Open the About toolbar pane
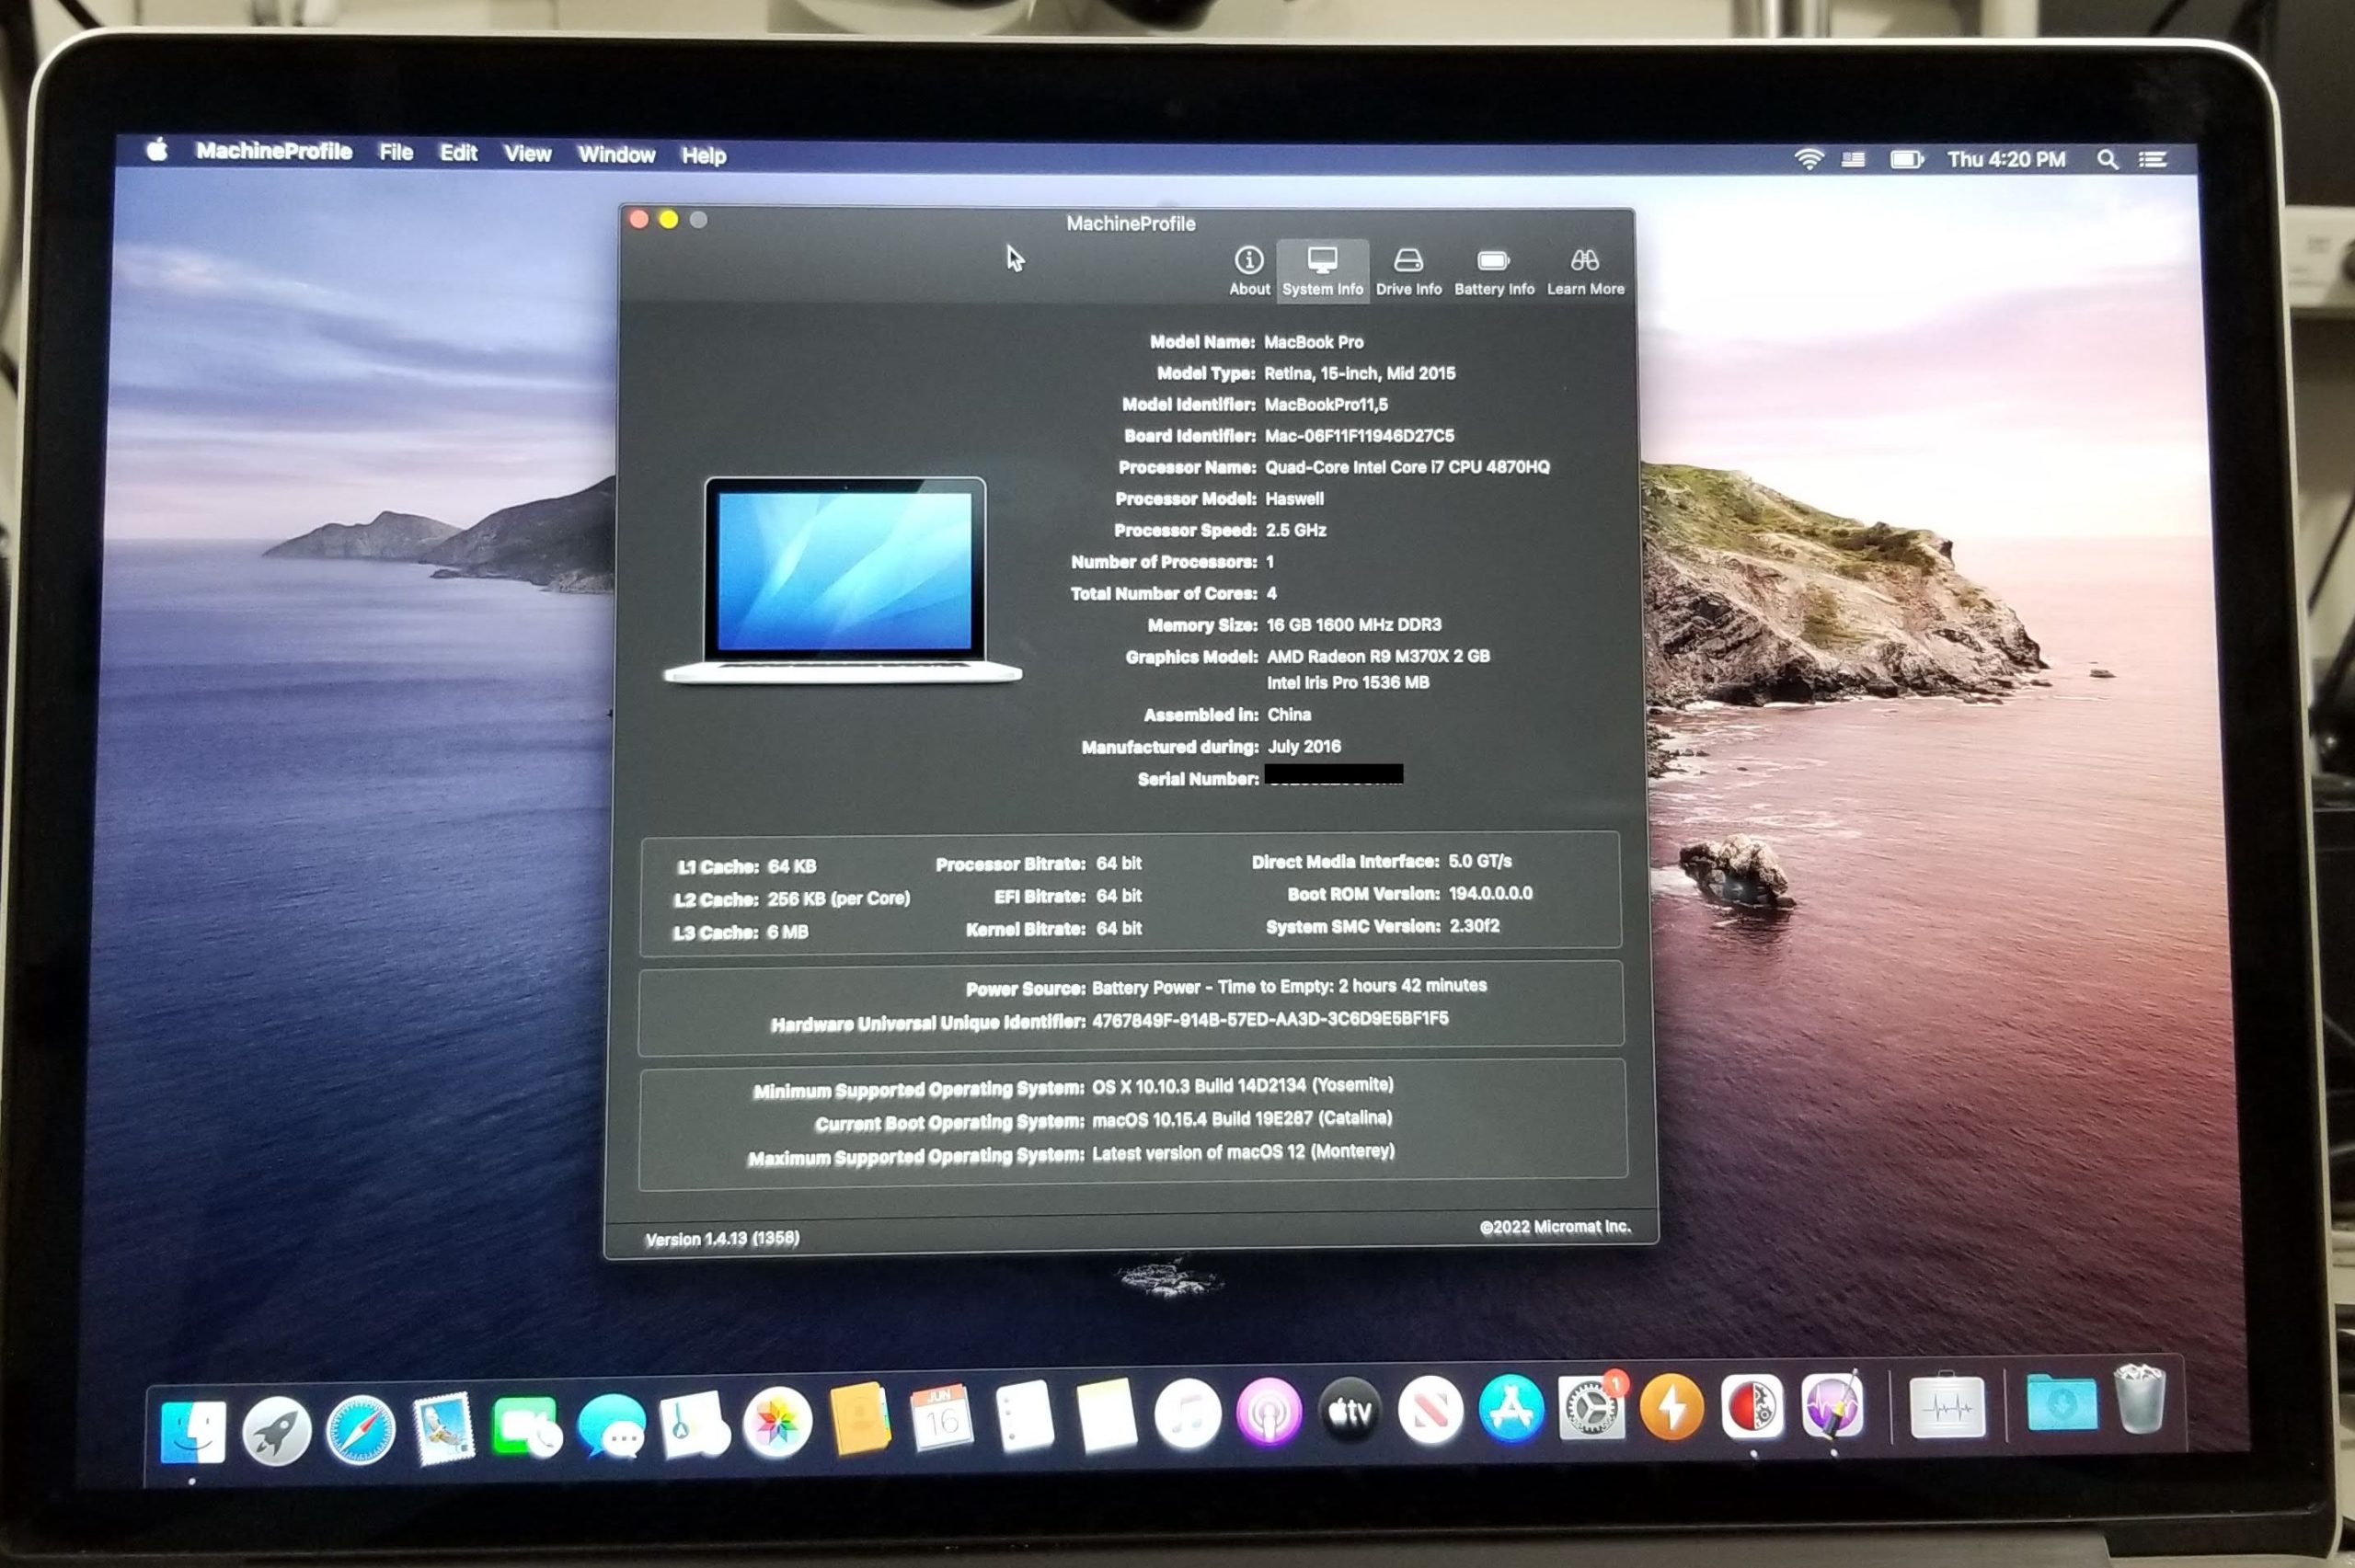Screen dimensions: 2355x1568 point(1249,272)
